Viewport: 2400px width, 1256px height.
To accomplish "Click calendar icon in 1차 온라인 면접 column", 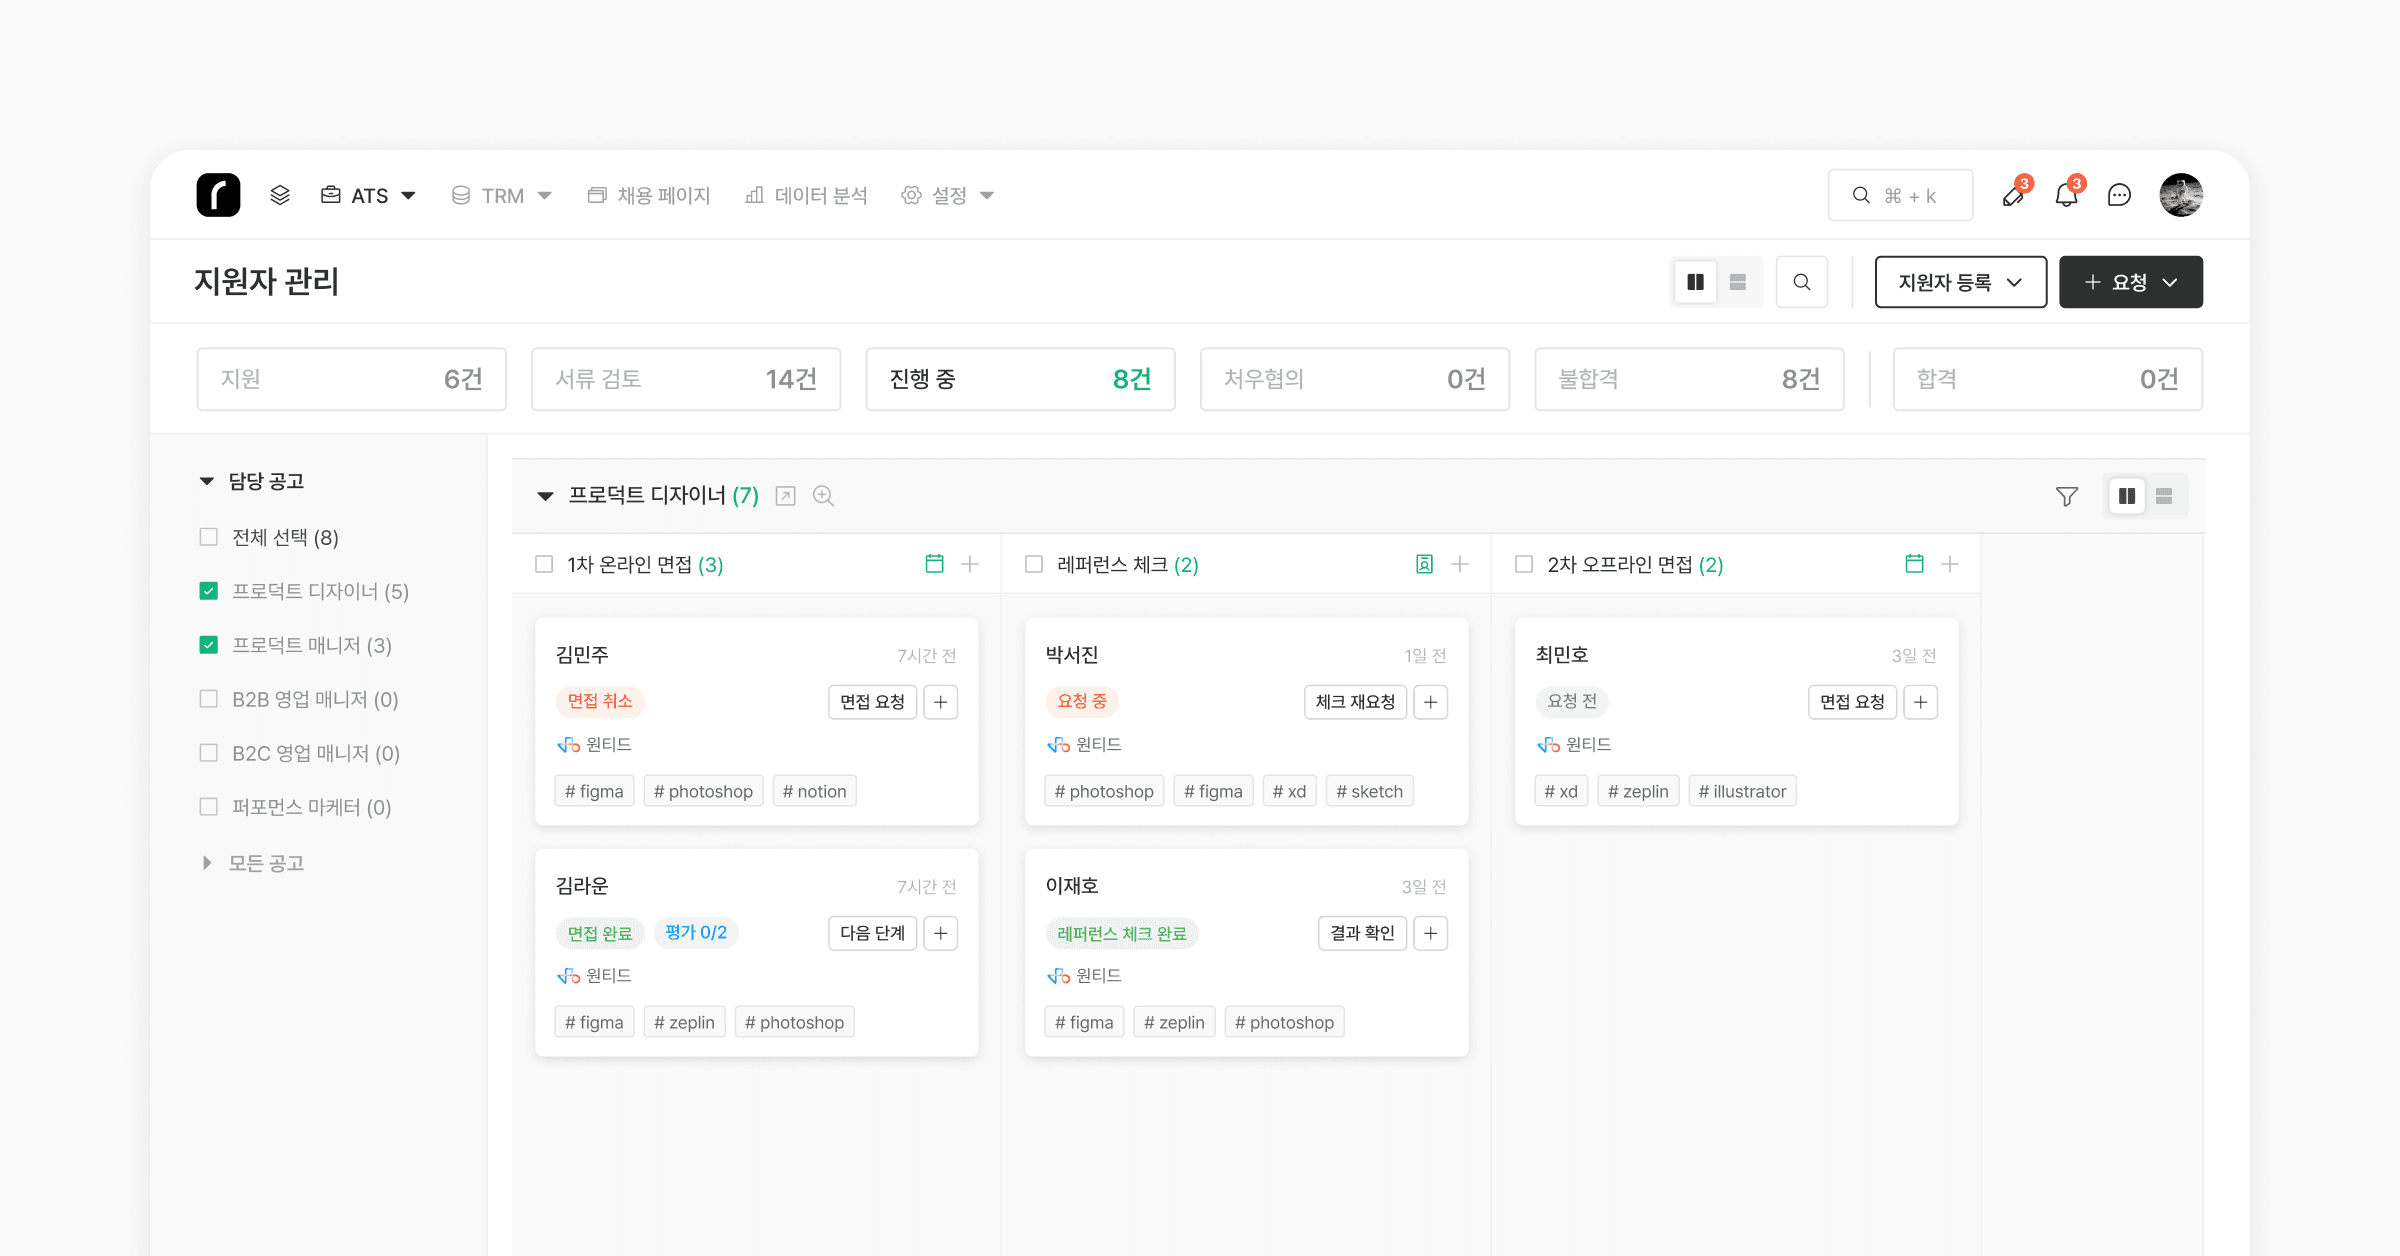I will coord(934,564).
